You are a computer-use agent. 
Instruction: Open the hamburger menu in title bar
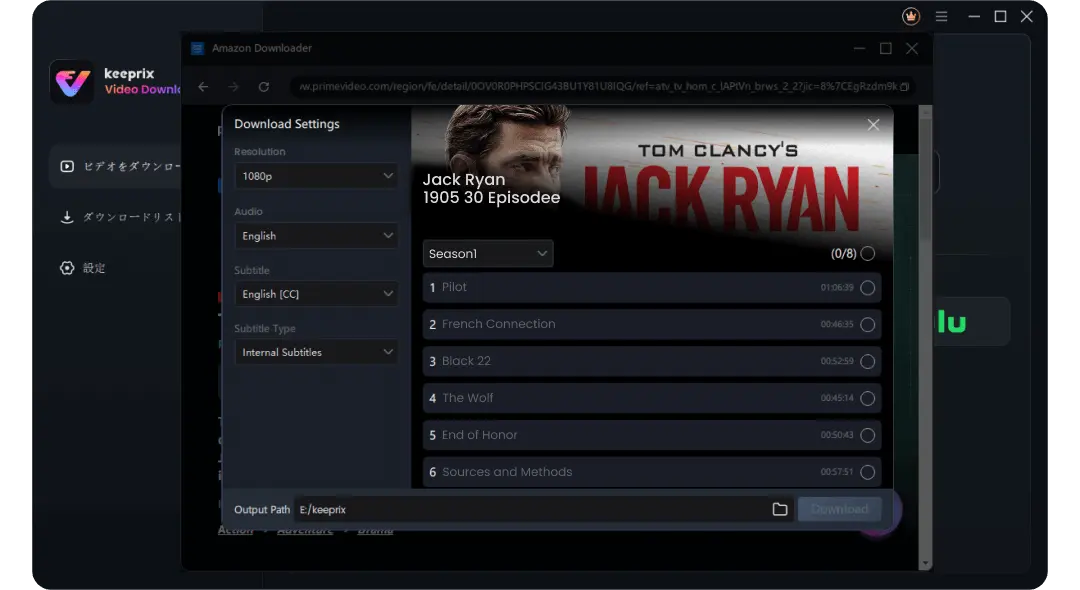941,17
